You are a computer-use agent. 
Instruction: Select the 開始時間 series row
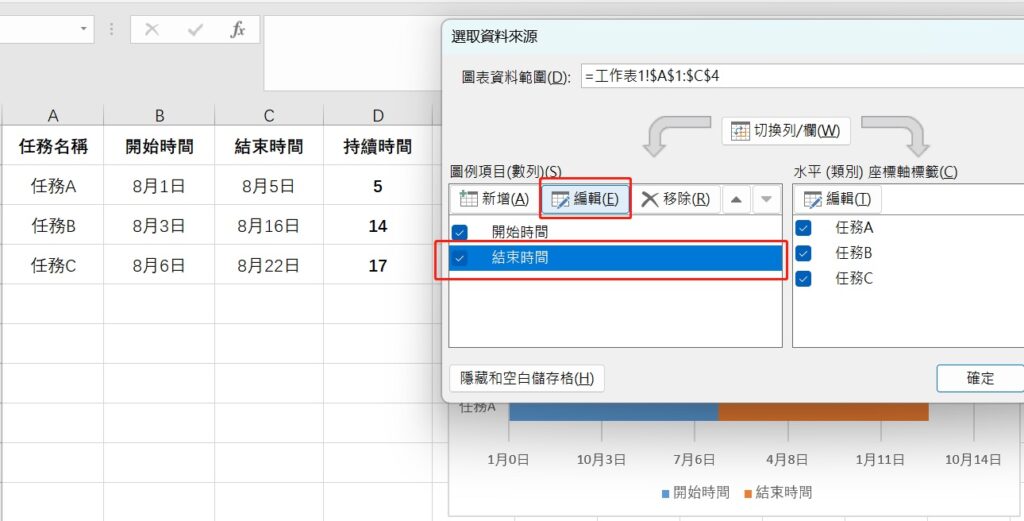[x=615, y=232]
